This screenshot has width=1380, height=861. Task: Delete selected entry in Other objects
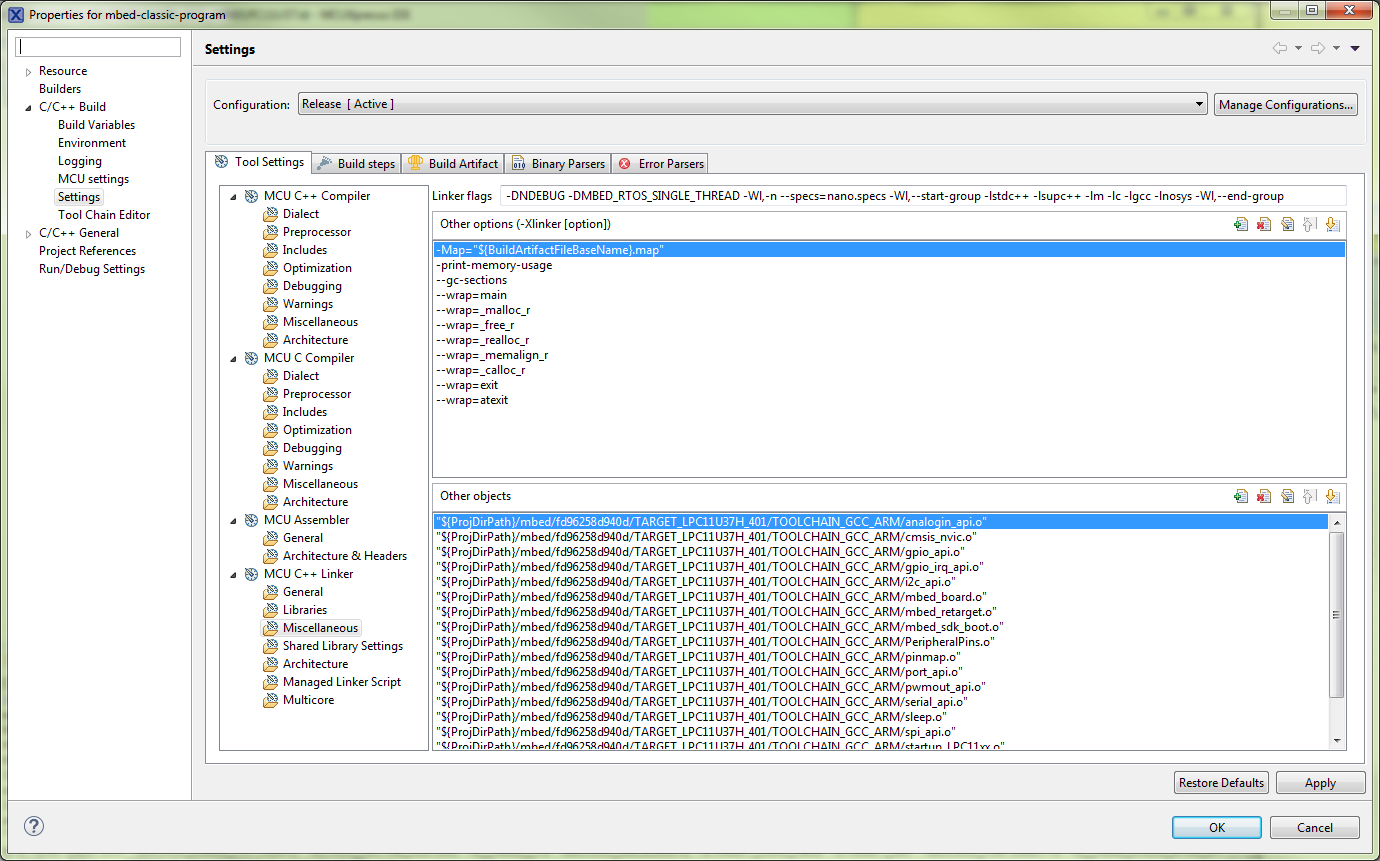[x=1264, y=496]
